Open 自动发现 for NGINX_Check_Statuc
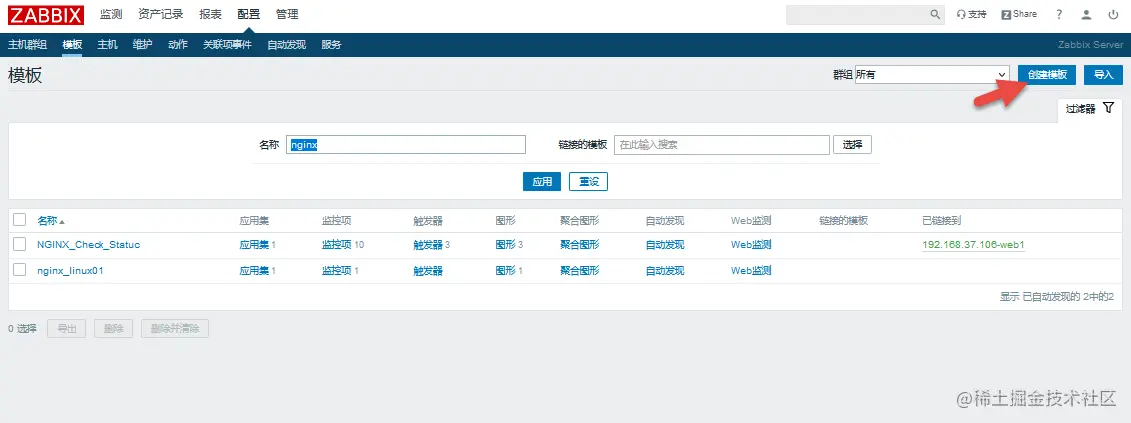Screen dimensions: 1131x423 pyautogui.click(x=665, y=245)
